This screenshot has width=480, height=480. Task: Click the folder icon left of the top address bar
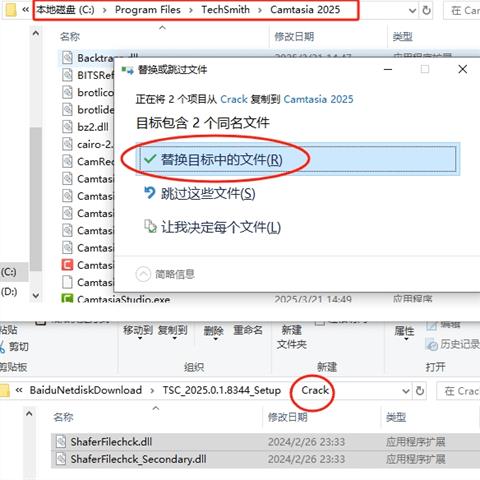pyautogui.click(x=10, y=10)
